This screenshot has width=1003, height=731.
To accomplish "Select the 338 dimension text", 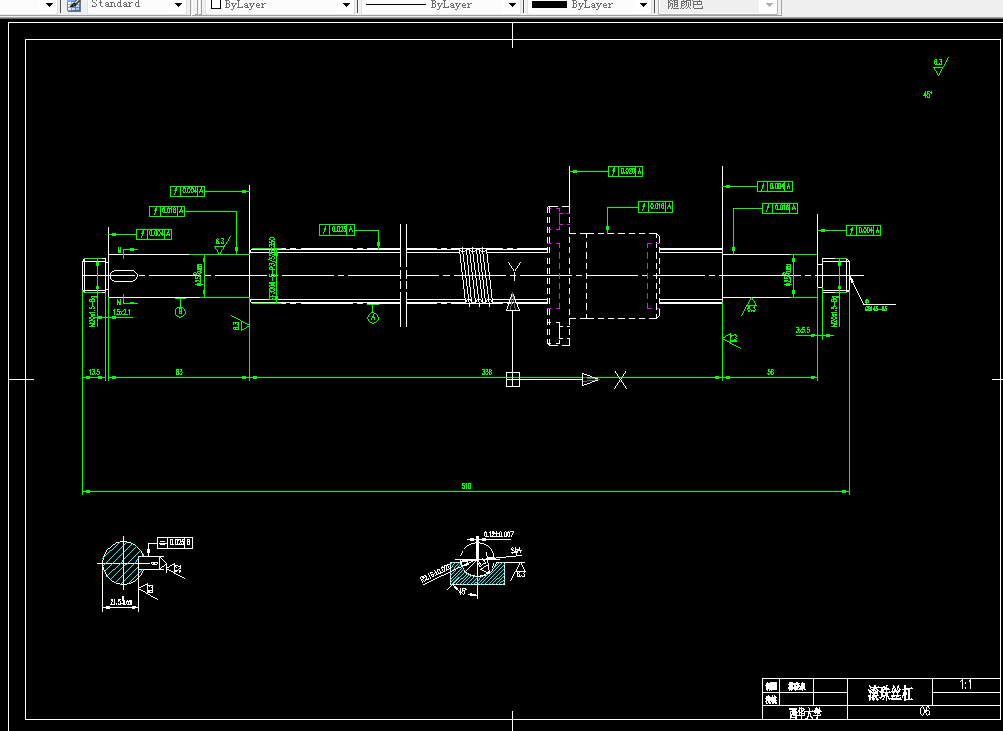I will (487, 372).
